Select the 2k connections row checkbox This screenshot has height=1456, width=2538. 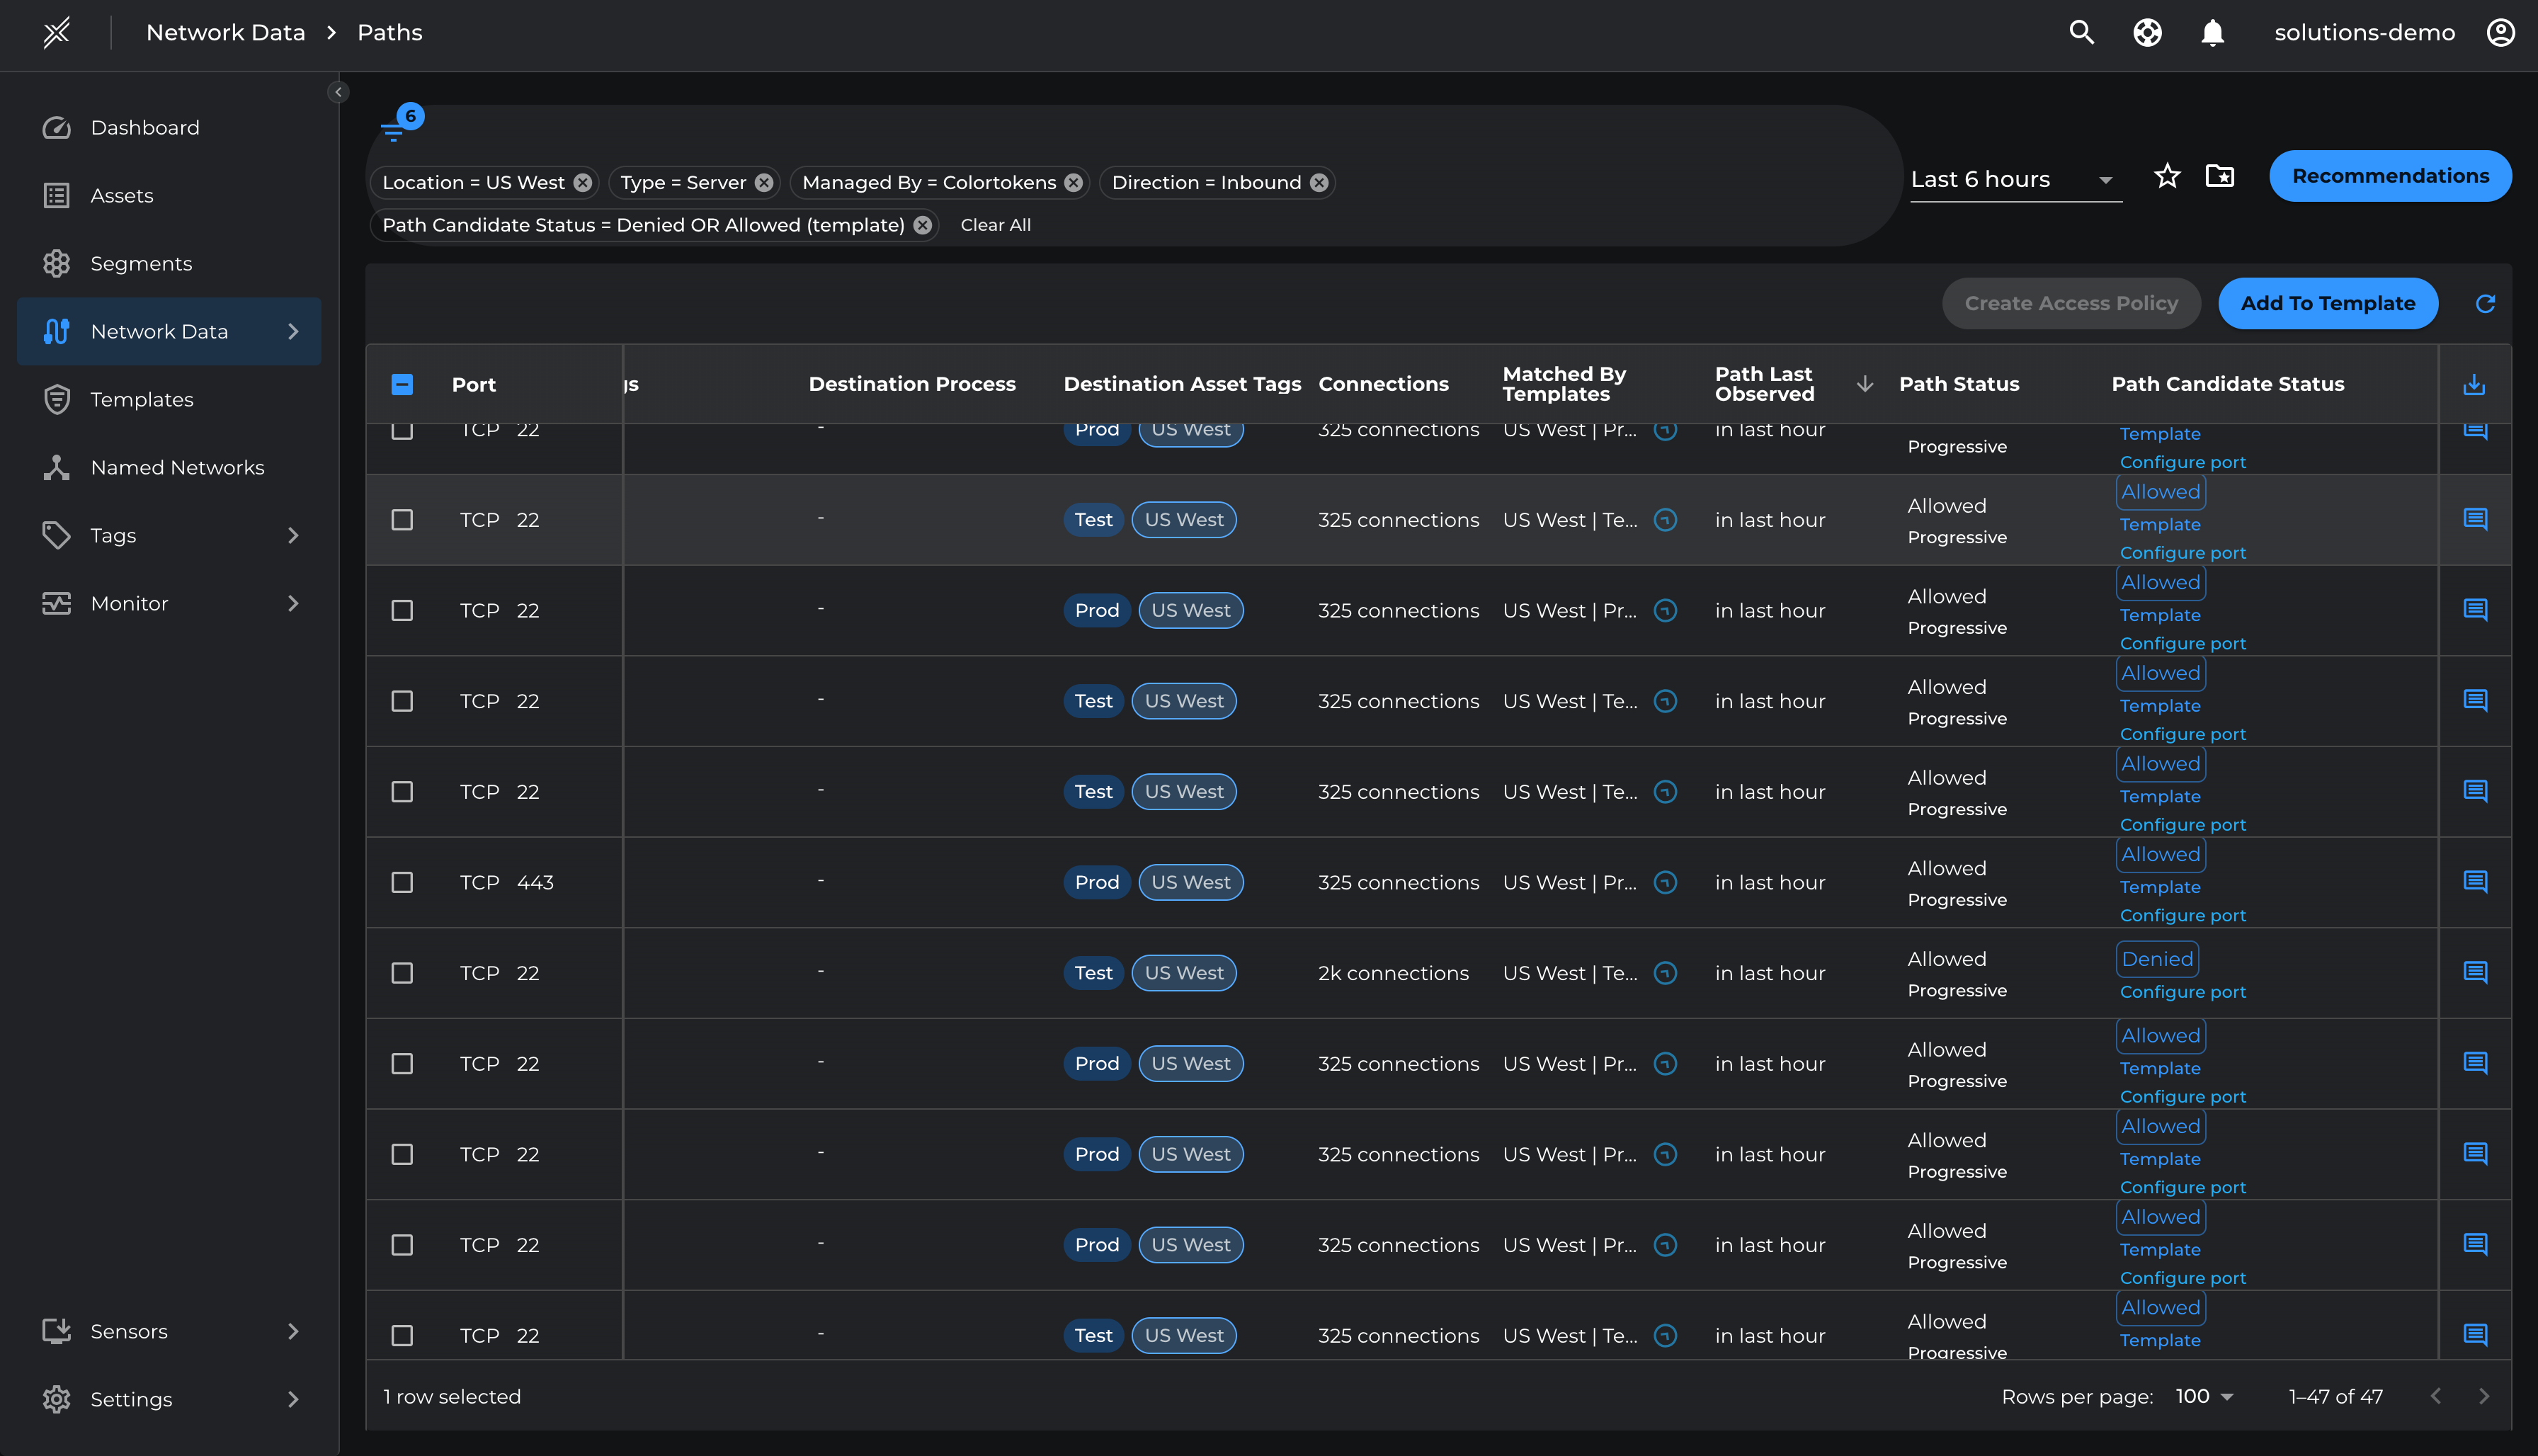(402, 973)
